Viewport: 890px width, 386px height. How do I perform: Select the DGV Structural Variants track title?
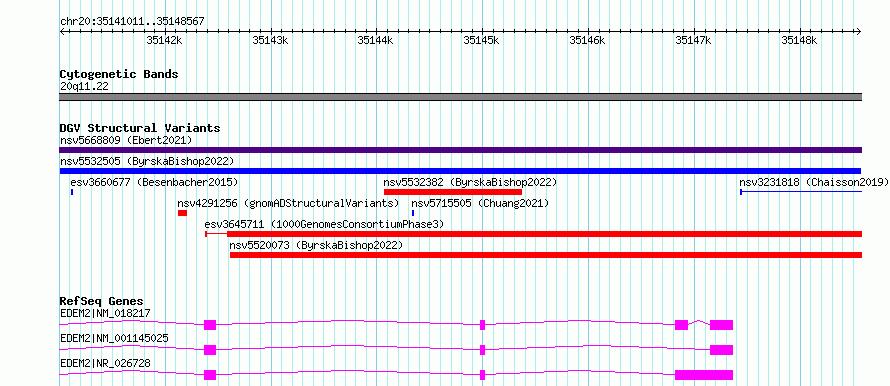(x=140, y=128)
